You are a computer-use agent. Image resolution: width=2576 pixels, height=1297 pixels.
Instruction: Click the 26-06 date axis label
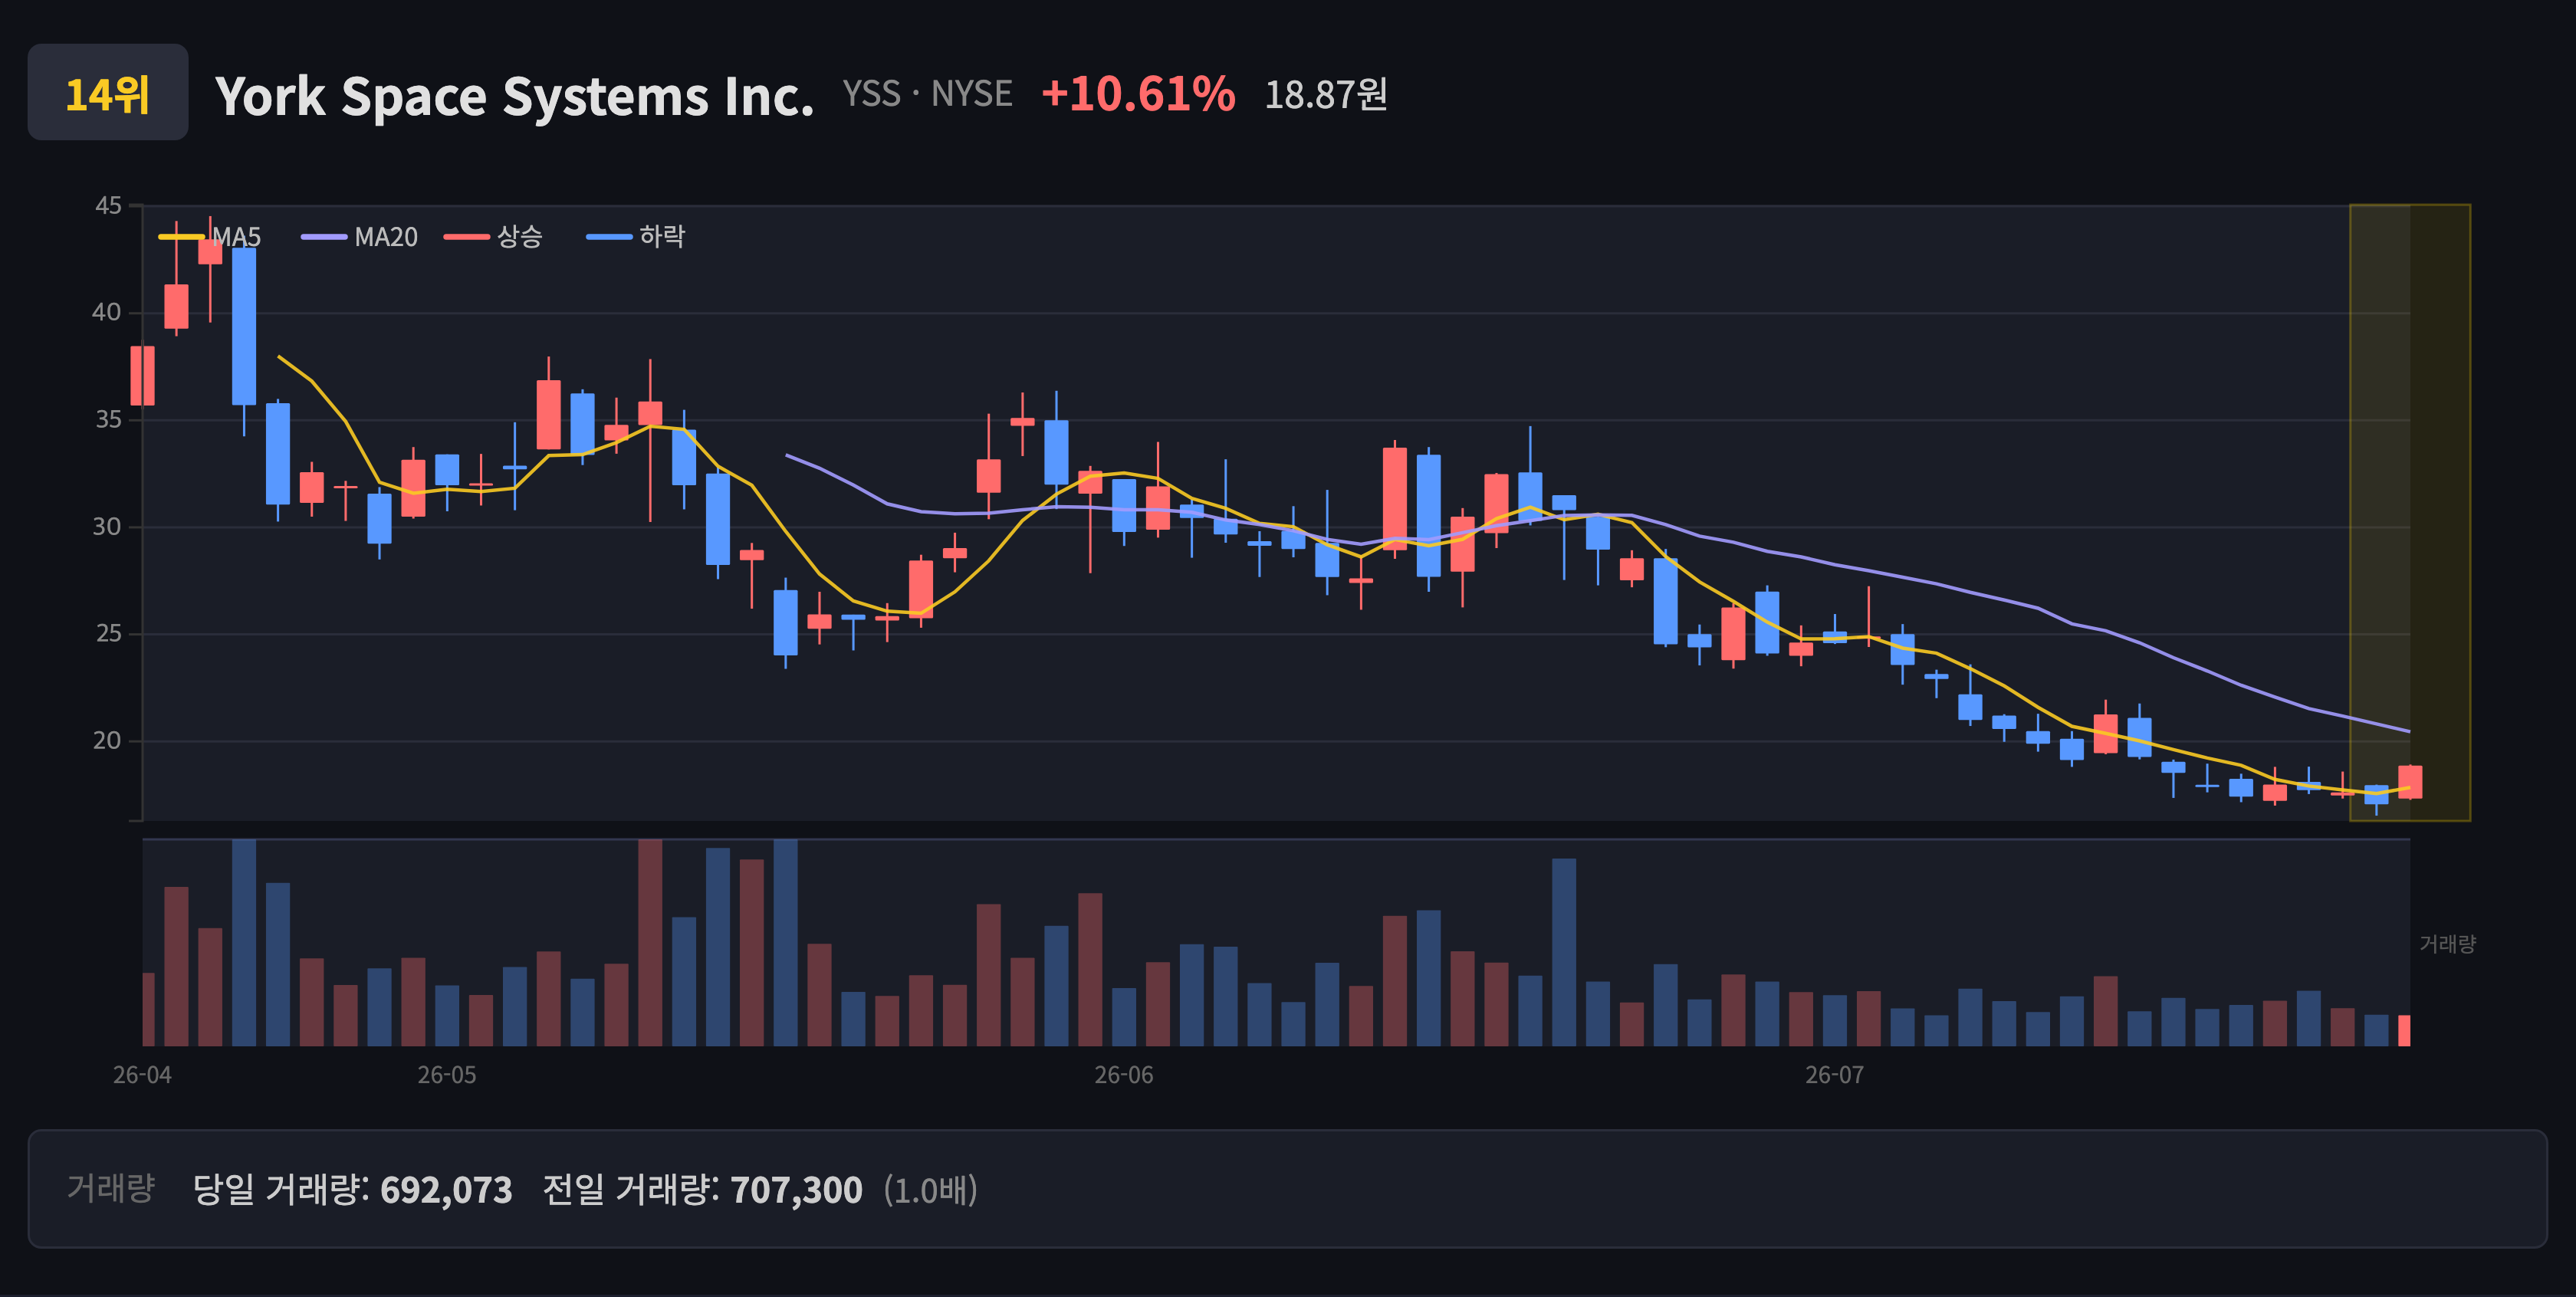pyautogui.click(x=1124, y=1075)
